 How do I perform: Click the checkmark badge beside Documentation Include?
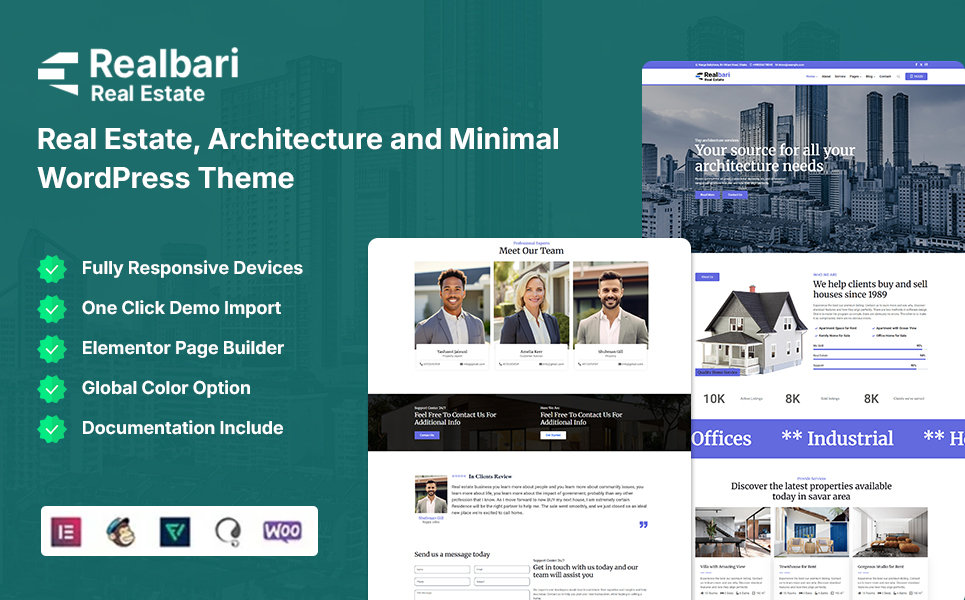click(51, 429)
